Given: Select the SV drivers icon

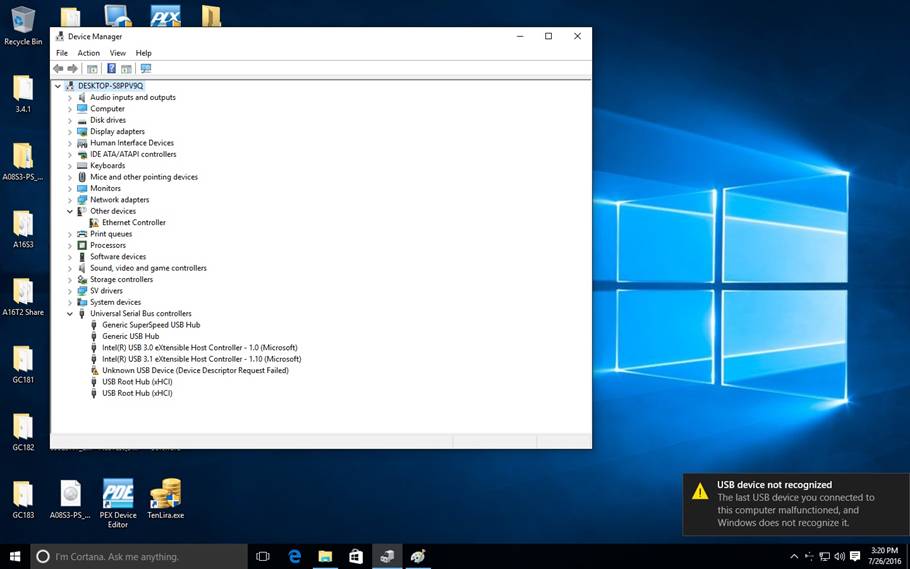Looking at the screenshot, I should (x=82, y=291).
